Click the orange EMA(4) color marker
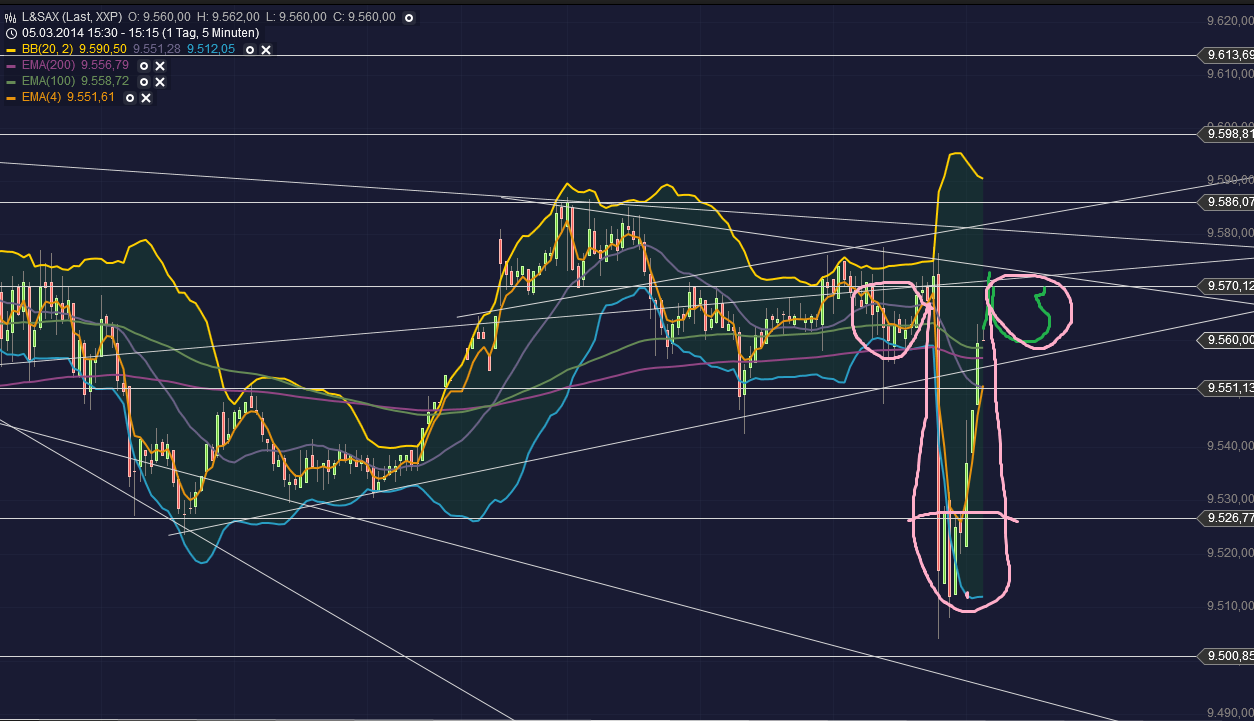The width and height of the screenshot is (1254, 721). 11,97
